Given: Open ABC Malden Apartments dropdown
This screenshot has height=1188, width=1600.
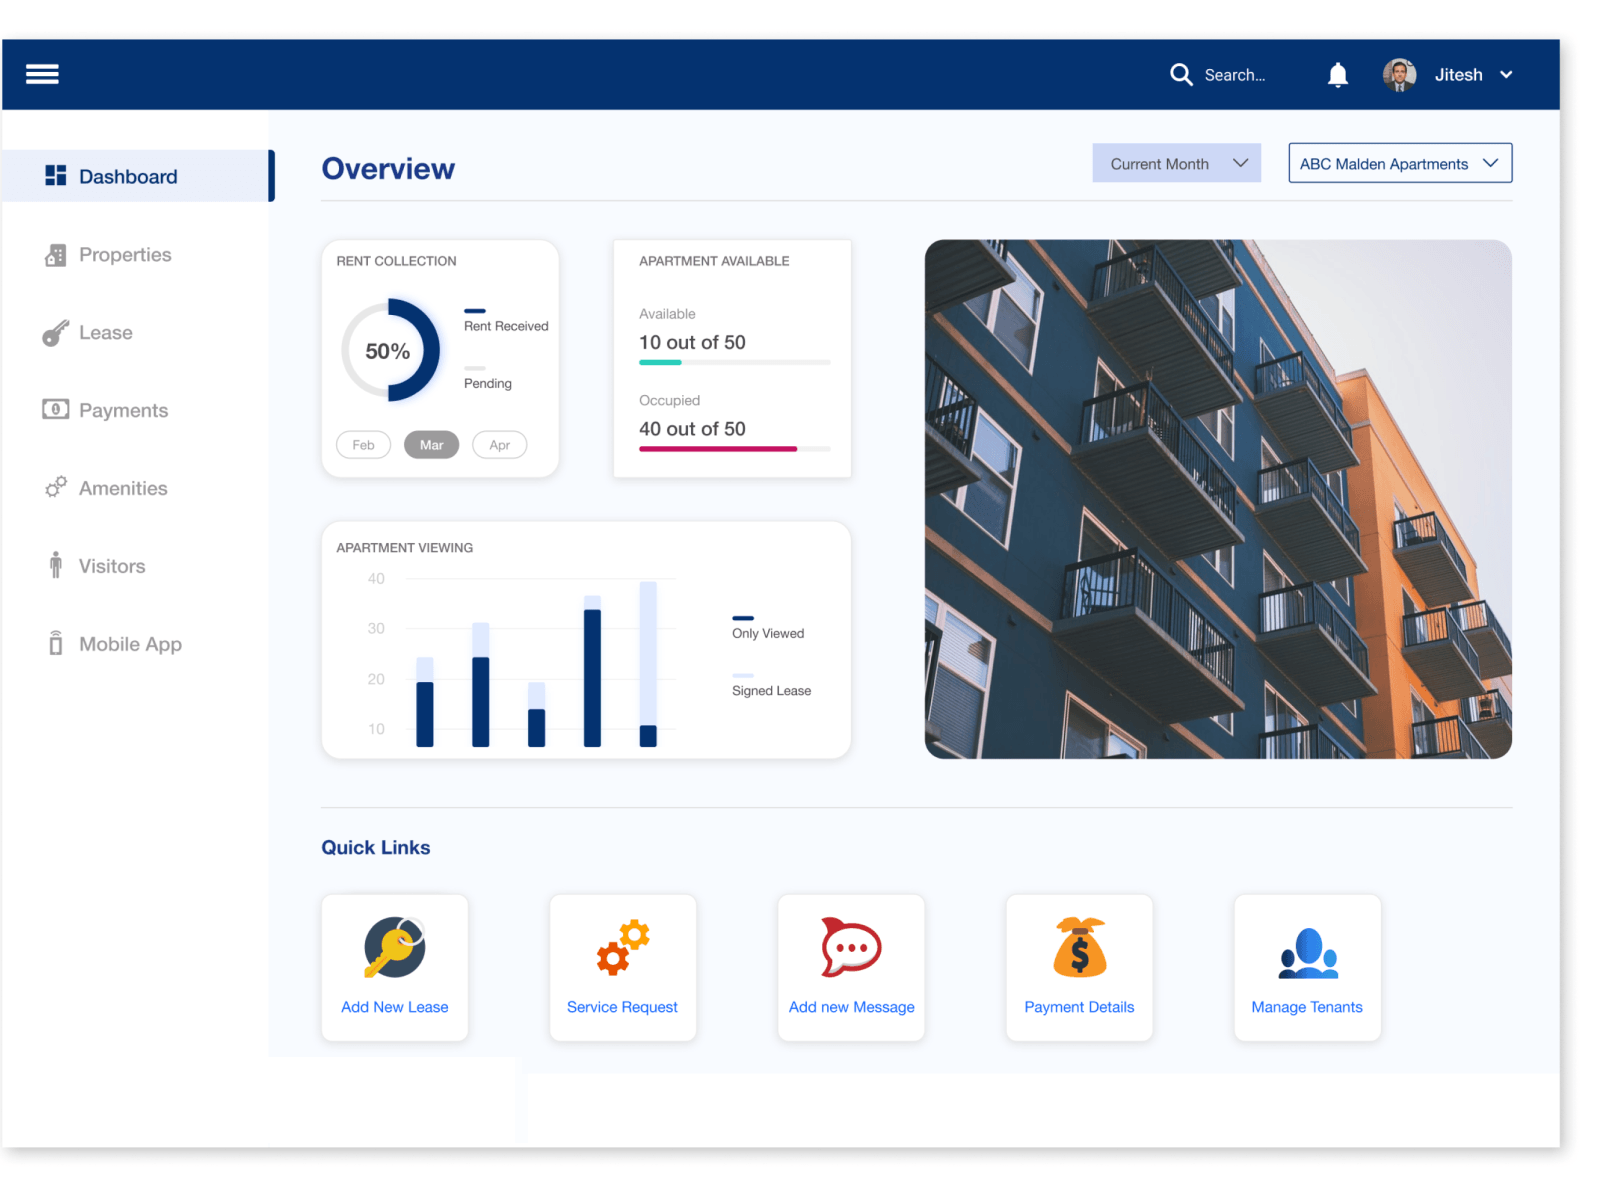Looking at the screenshot, I should [1400, 163].
